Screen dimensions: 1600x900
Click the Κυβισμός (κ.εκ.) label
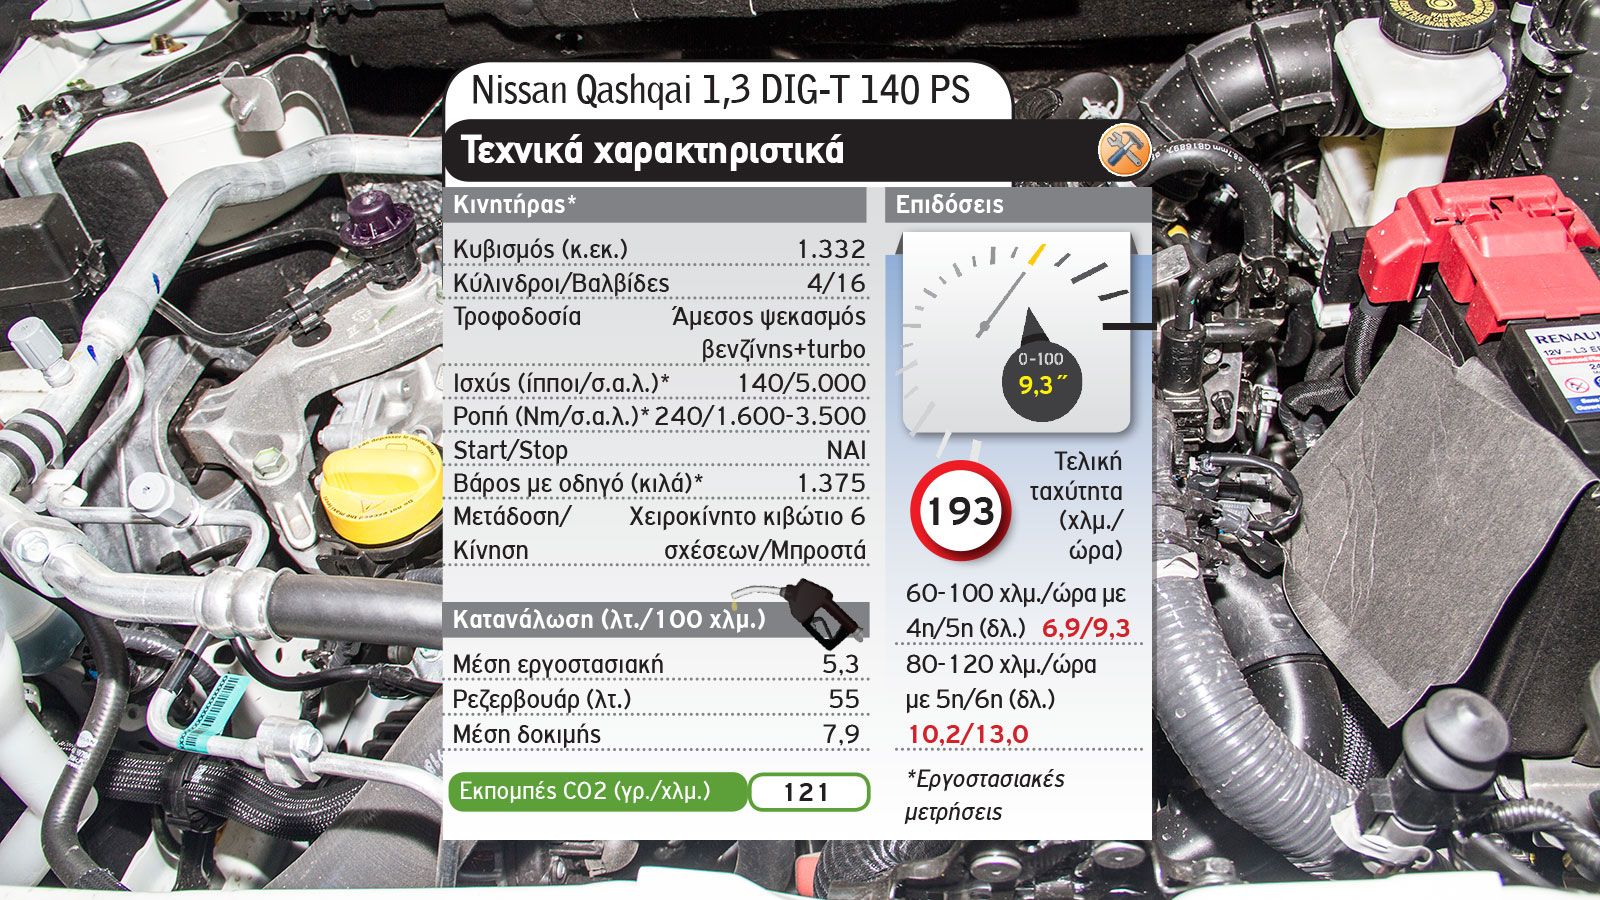(540, 249)
